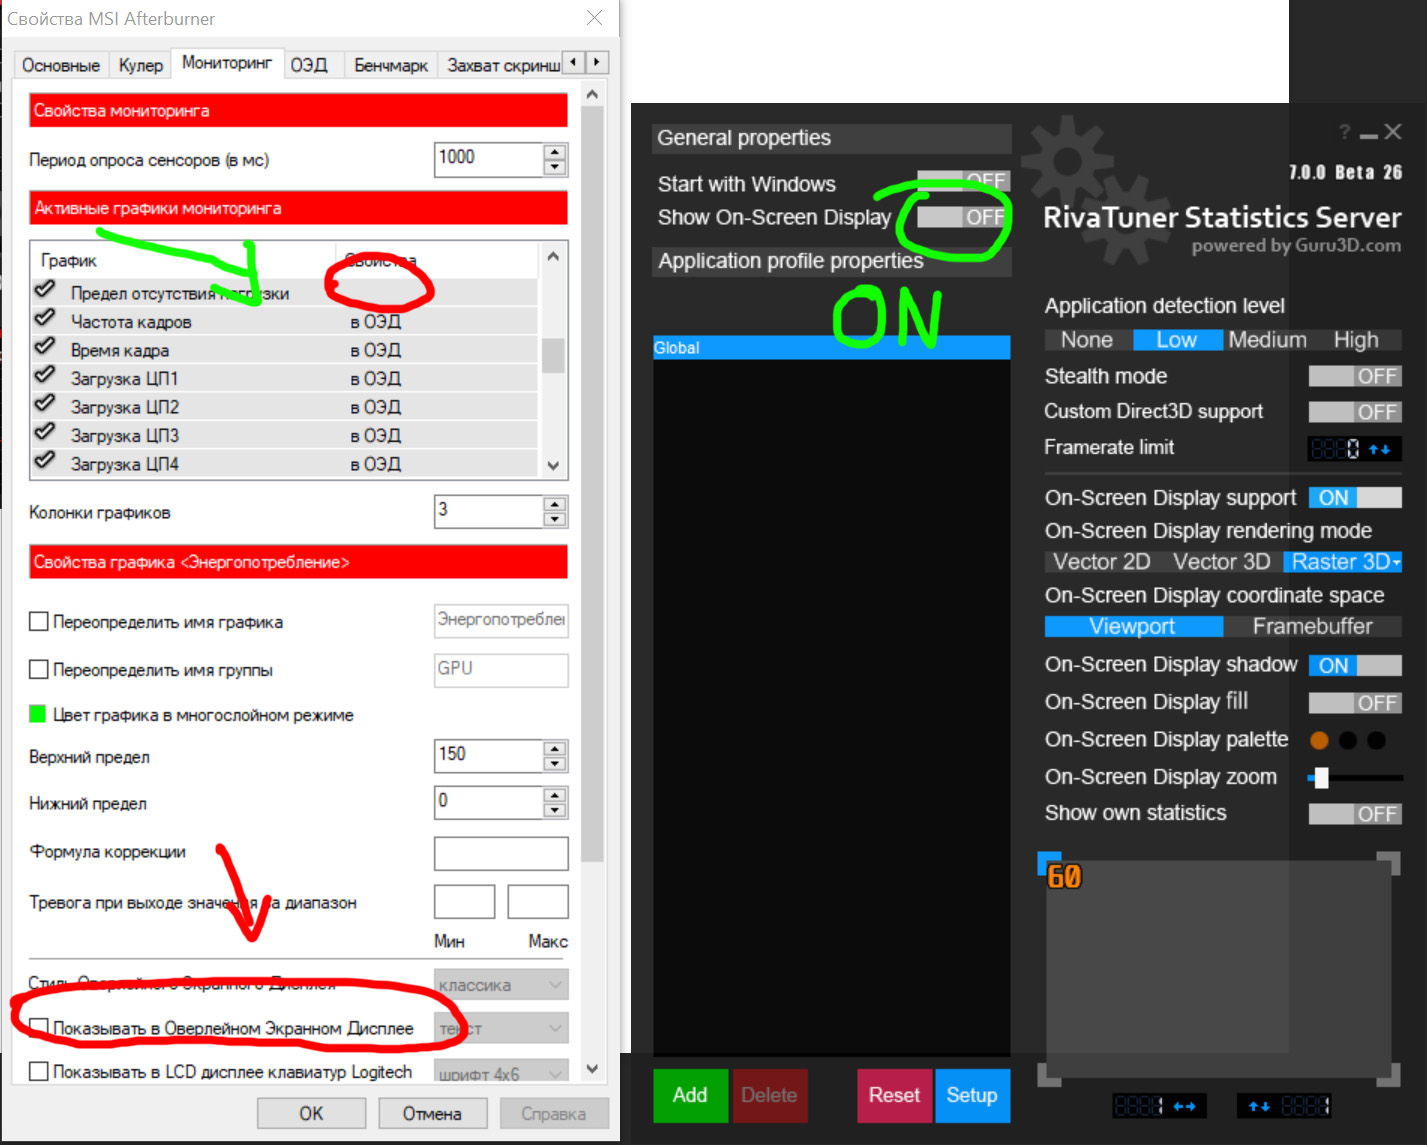Open the классика OSD style dropdown
The image size is (1427, 1145).
(x=501, y=985)
